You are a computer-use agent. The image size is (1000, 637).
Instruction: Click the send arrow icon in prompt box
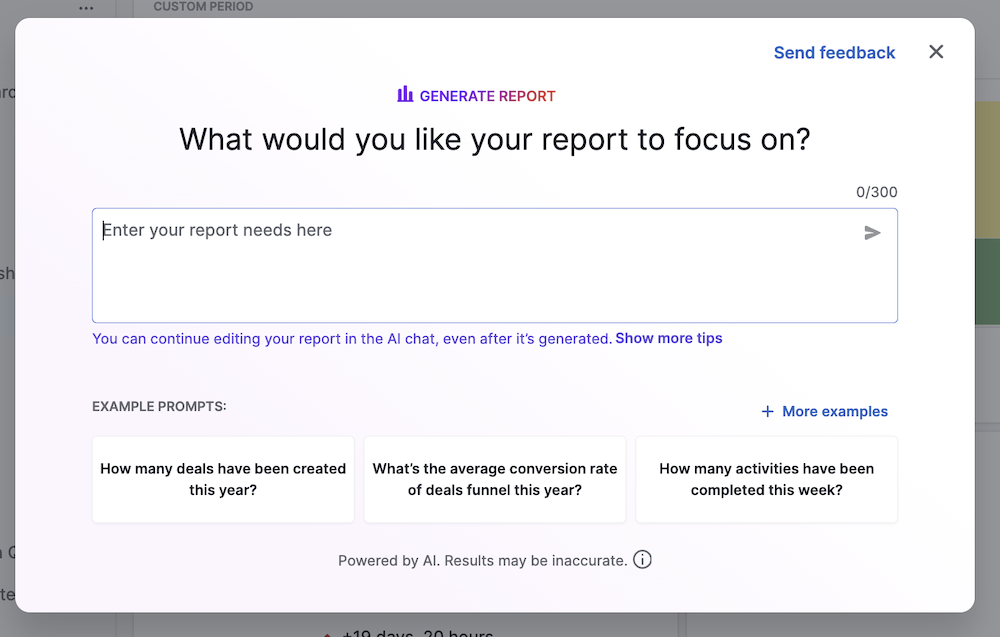(x=872, y=233)
